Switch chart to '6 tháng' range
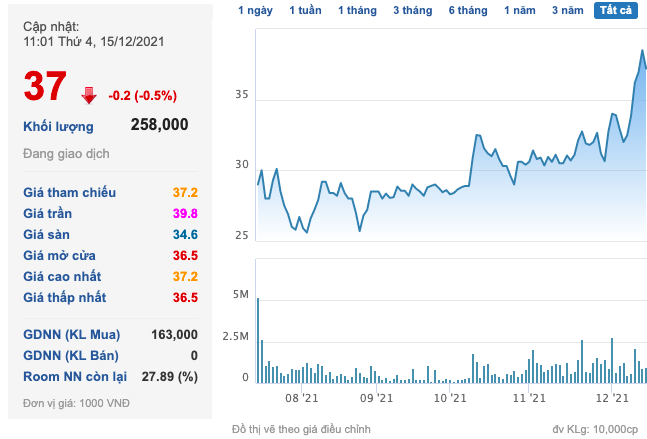 pos(467,10)
